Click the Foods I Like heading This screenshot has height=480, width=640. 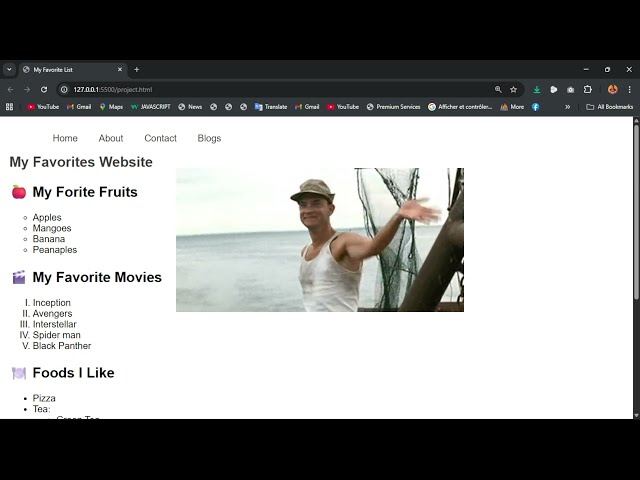point(73,373)
